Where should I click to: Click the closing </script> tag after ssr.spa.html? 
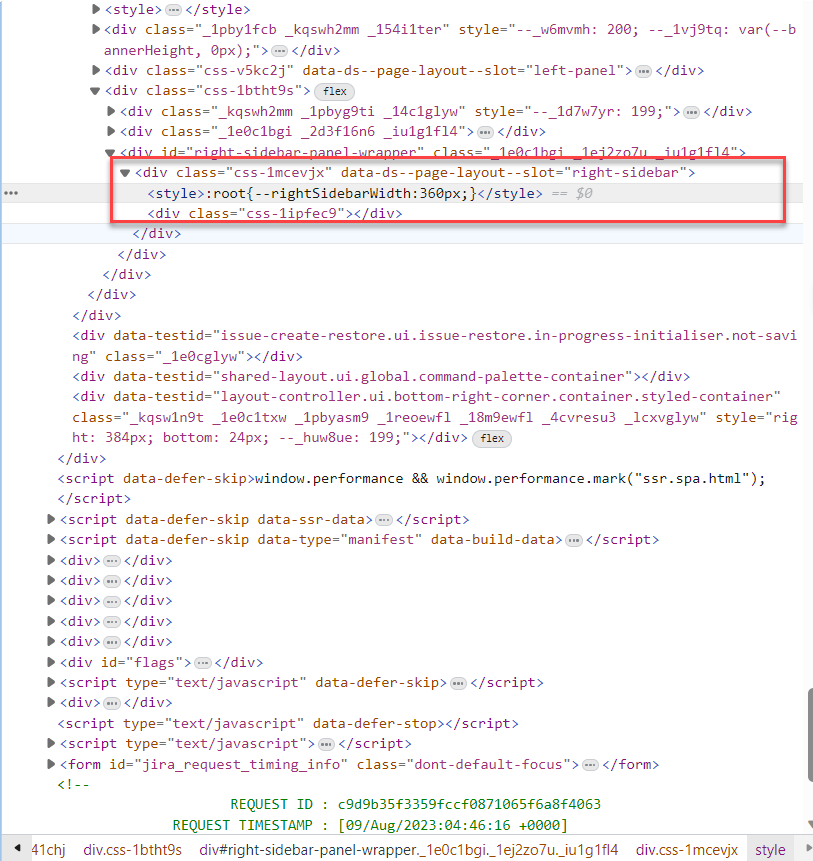[x=94, y=499]
